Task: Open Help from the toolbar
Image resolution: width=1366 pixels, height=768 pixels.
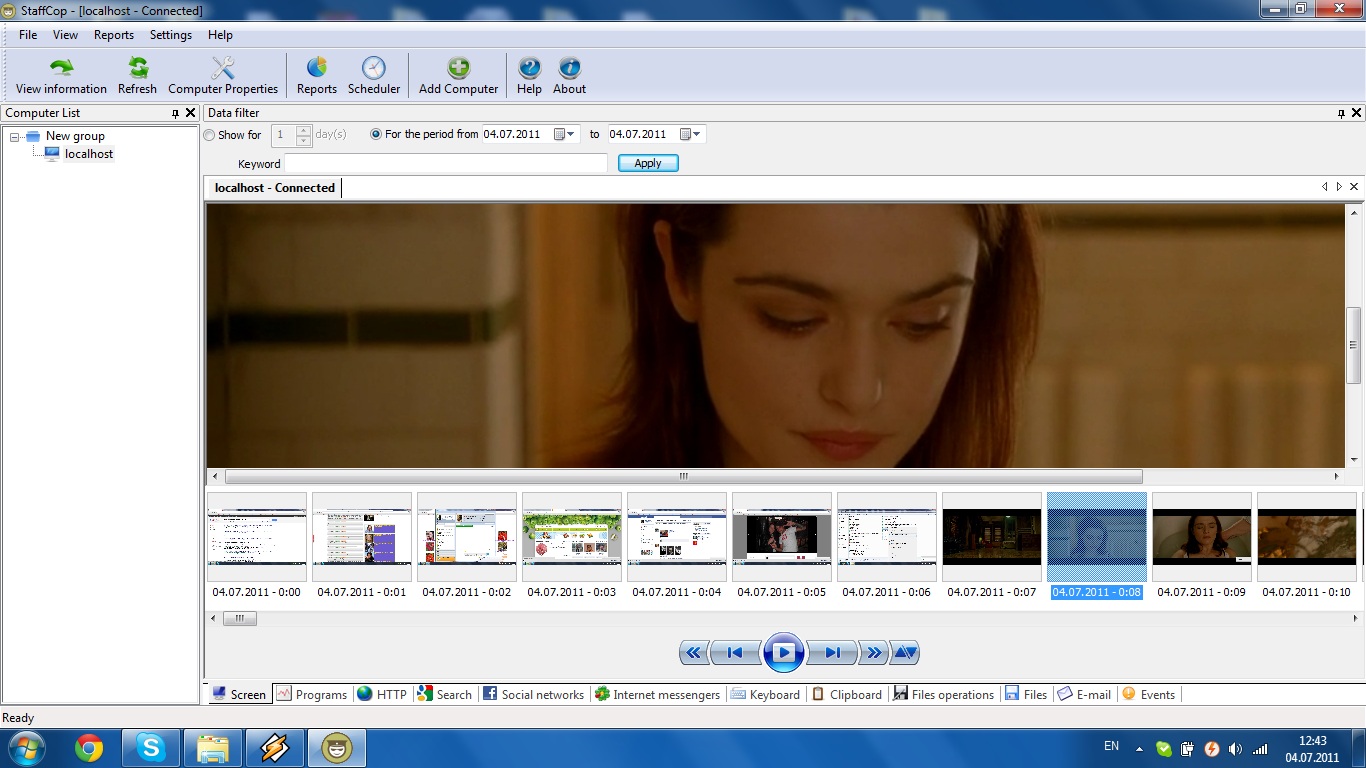Action: [x=529, y=76]
